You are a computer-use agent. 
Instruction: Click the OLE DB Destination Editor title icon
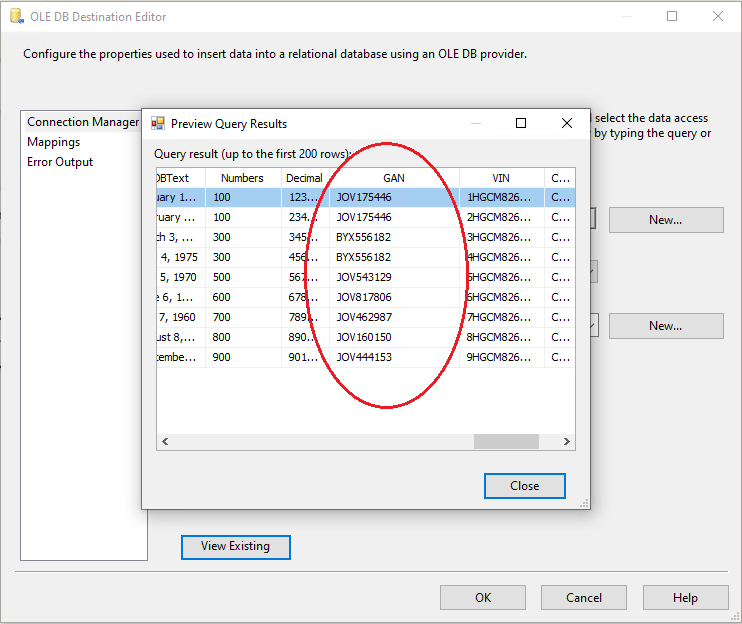[15, 17]
